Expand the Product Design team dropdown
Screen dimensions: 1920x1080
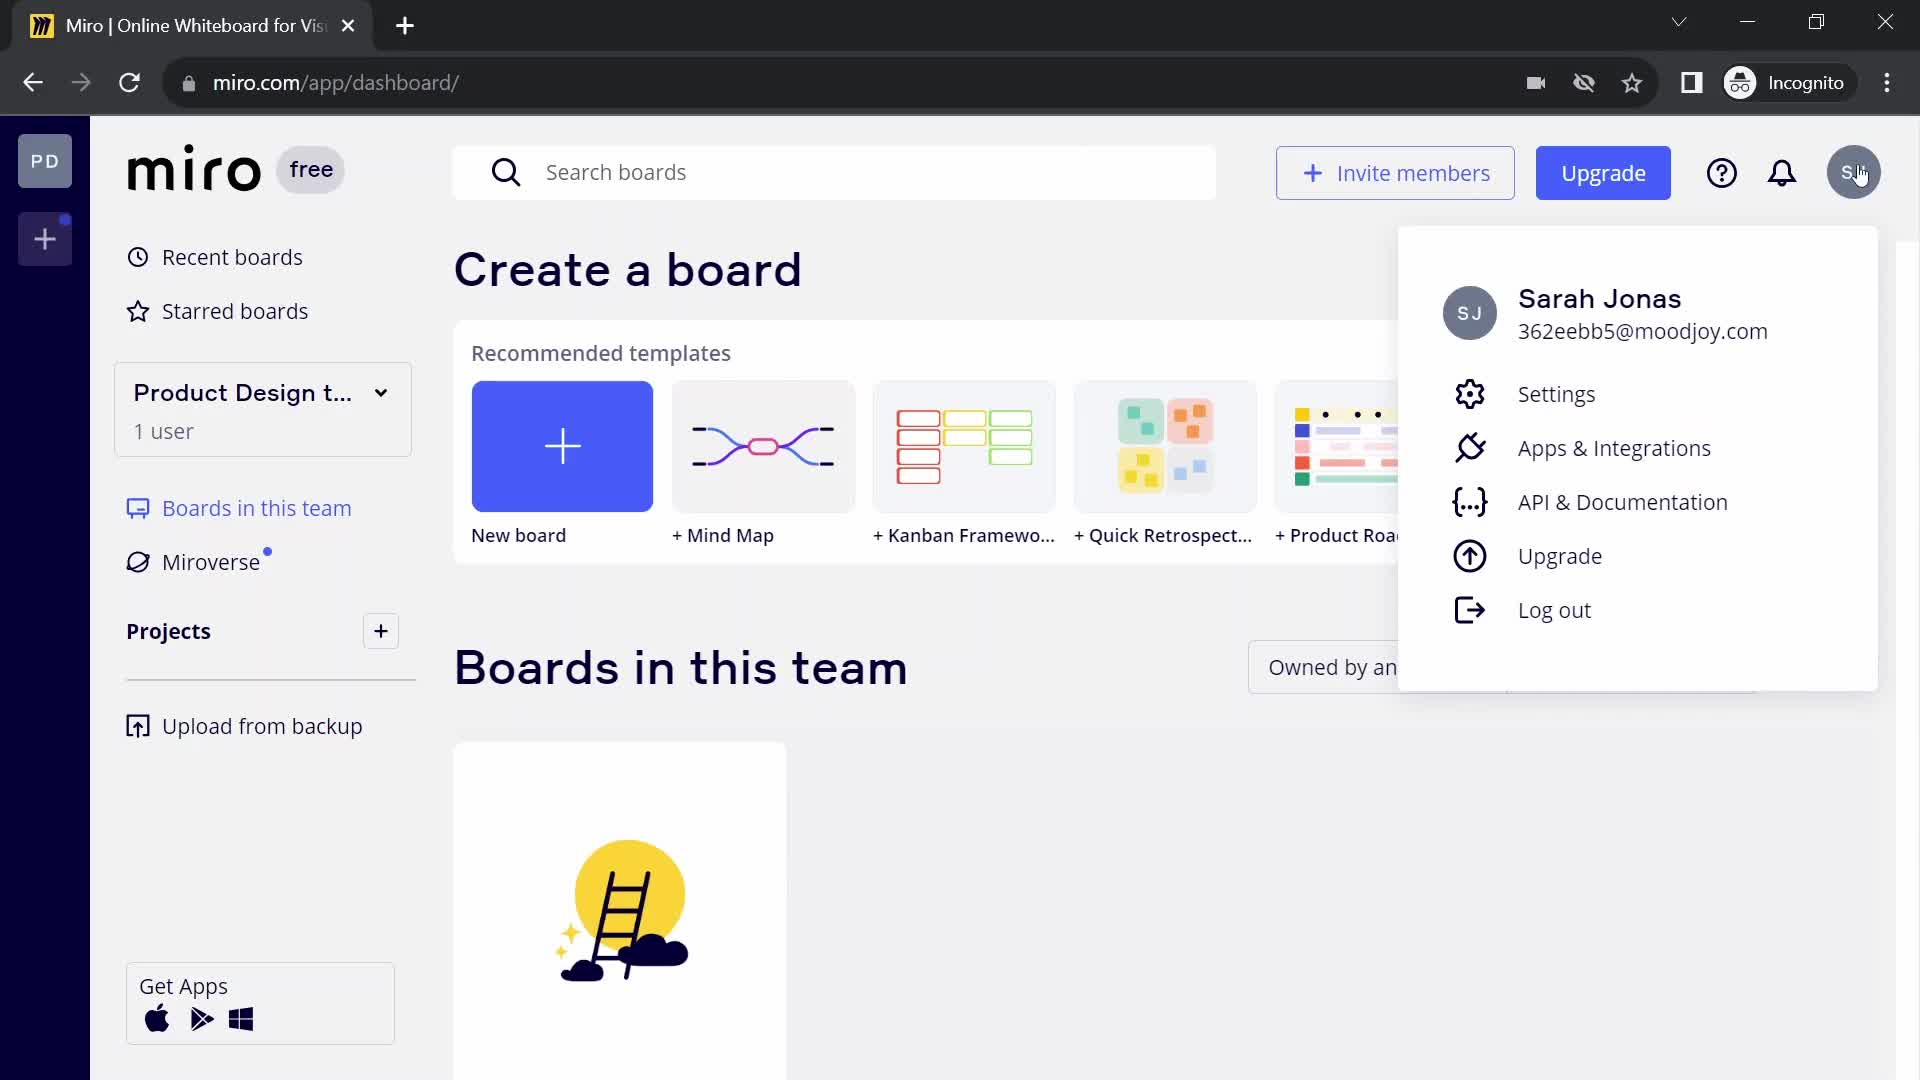(381, 393)
